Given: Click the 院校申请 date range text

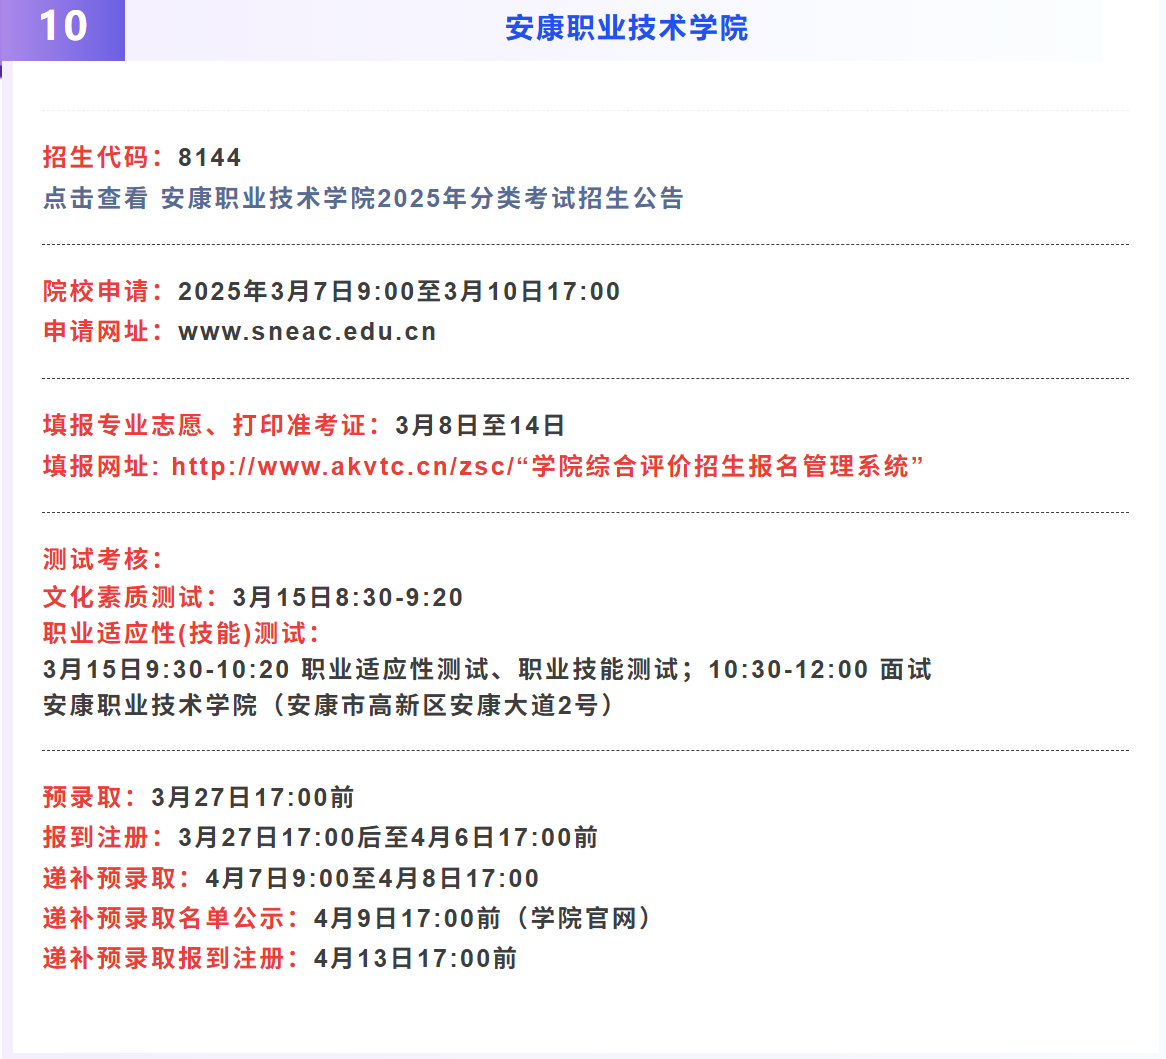Looking at the screenshot, I should 399,292.
